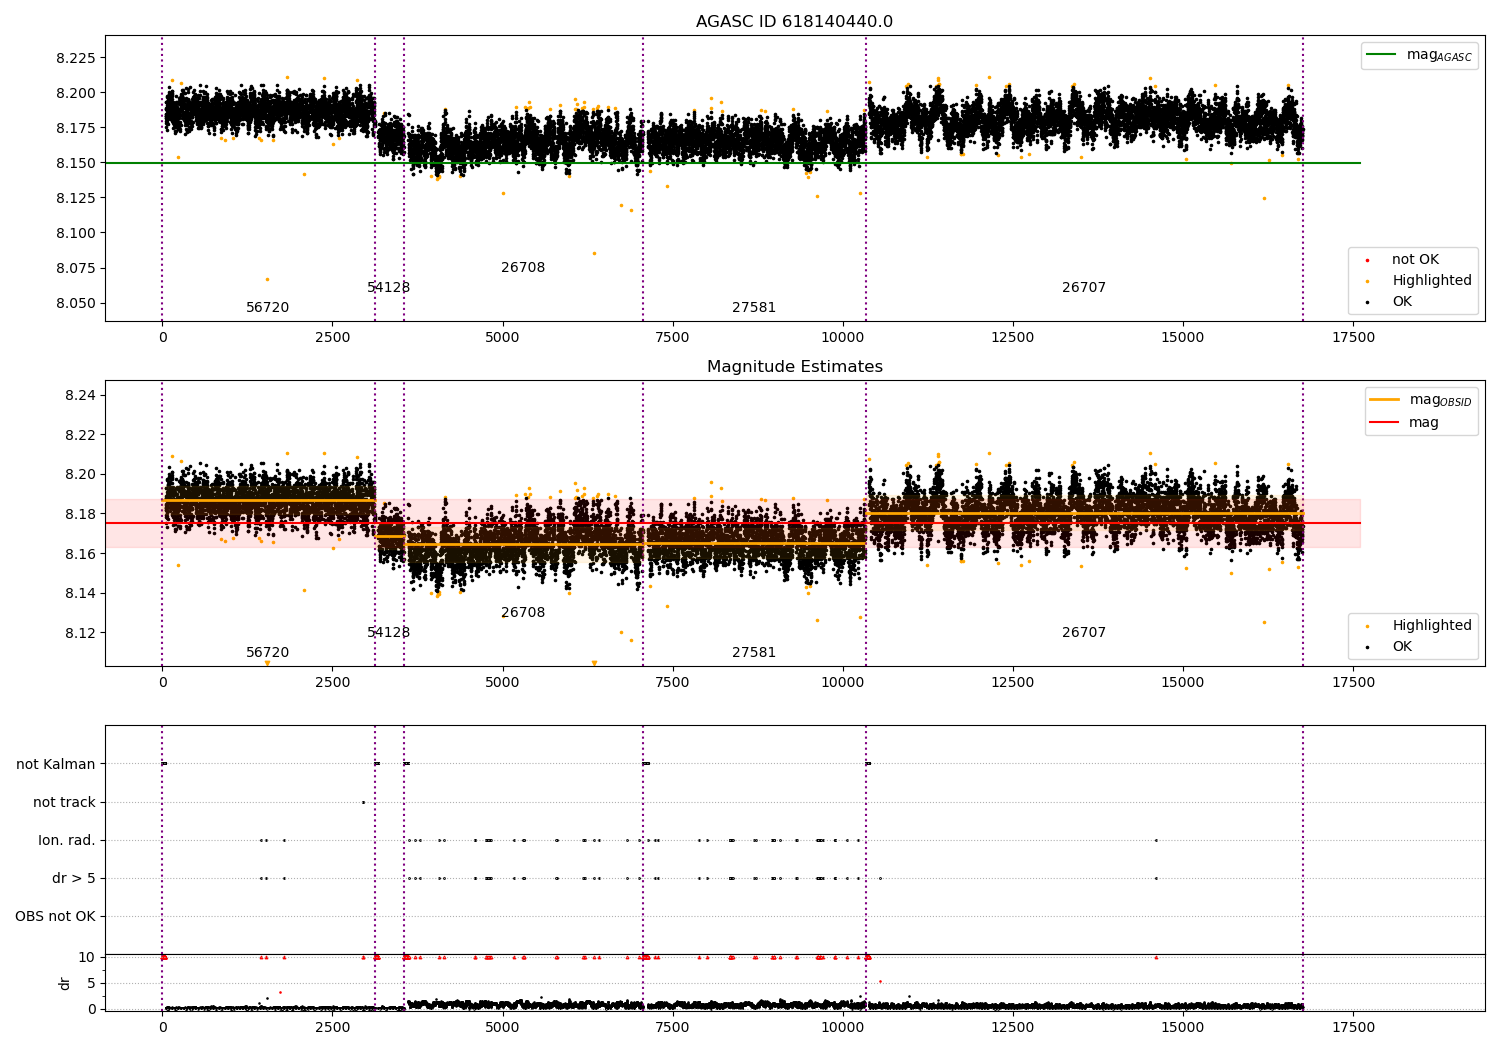The width and height of the screenshot is (1500, 1050).
Task: Click the 8.050 y-axis tick label
Action: pyautogui.click(x=76, y=303)
